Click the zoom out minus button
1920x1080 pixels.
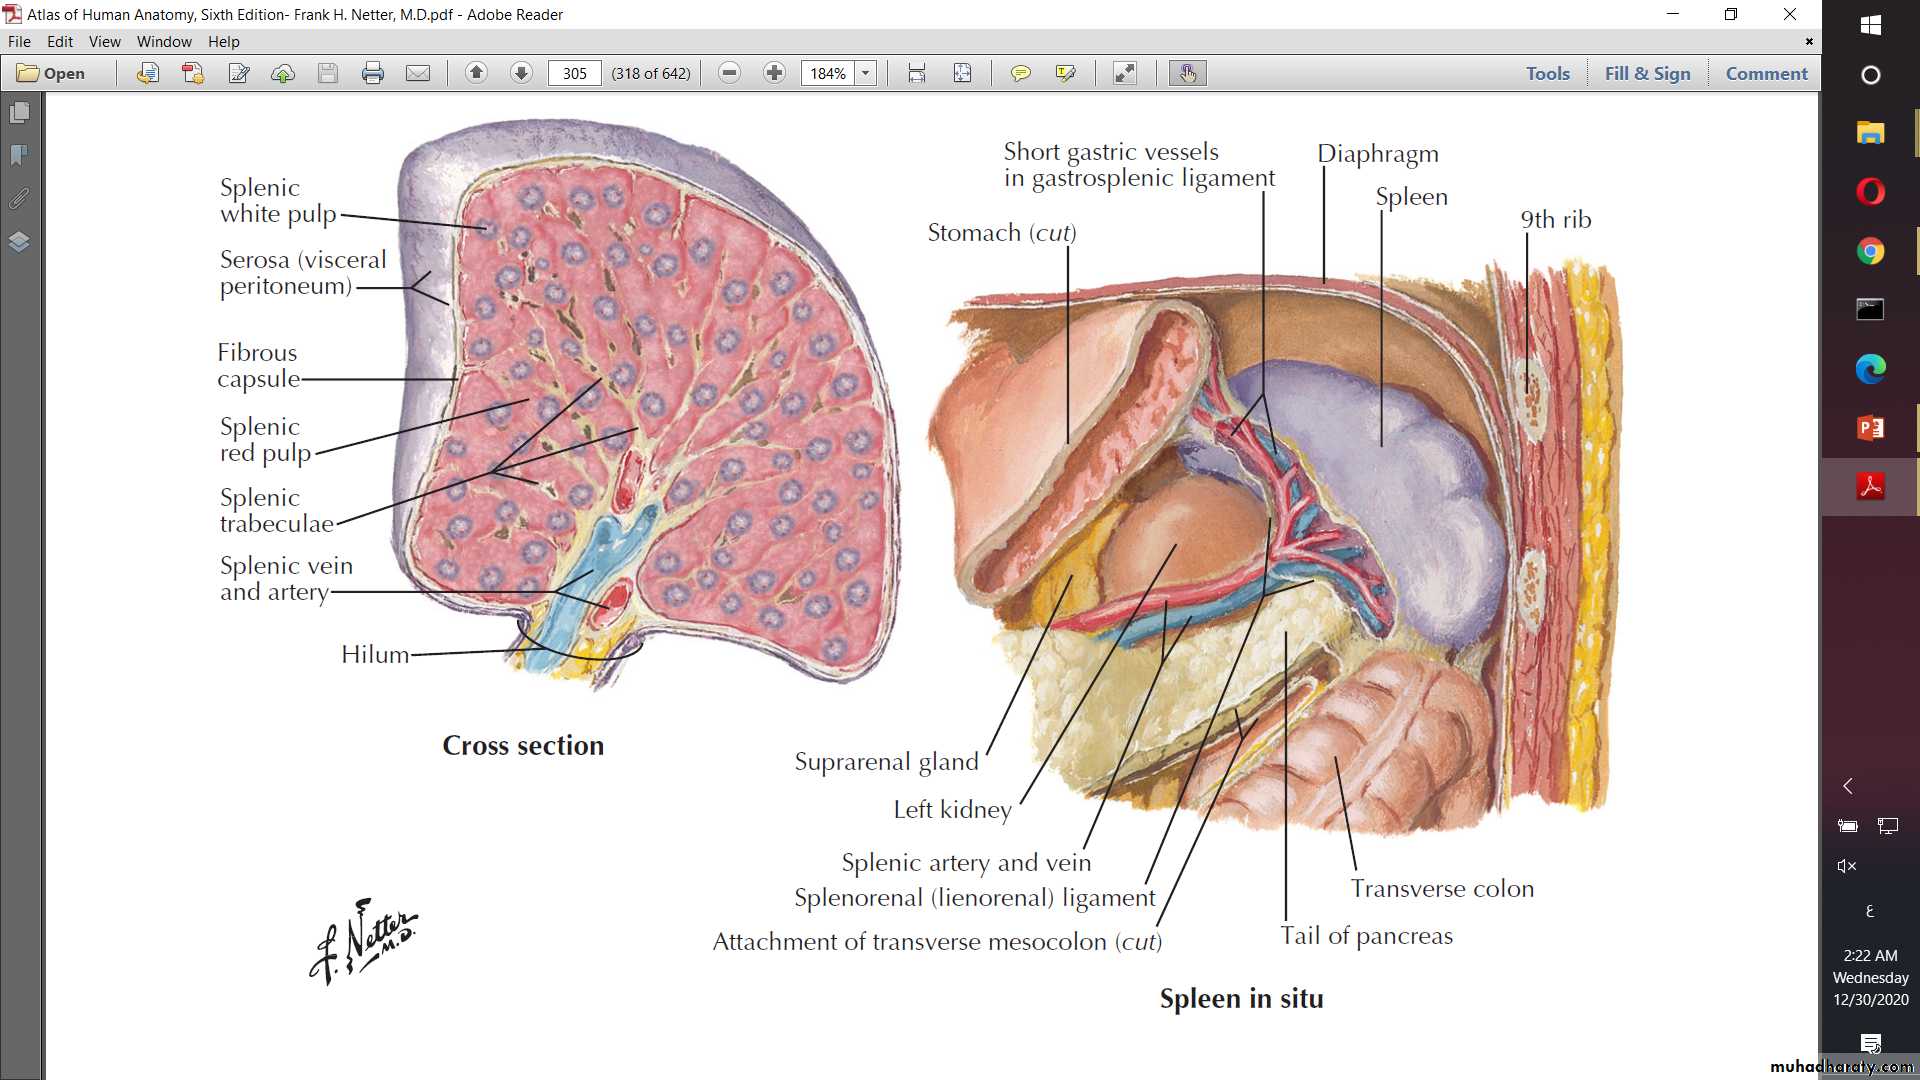pyautogui.click(x=730, y=73)
